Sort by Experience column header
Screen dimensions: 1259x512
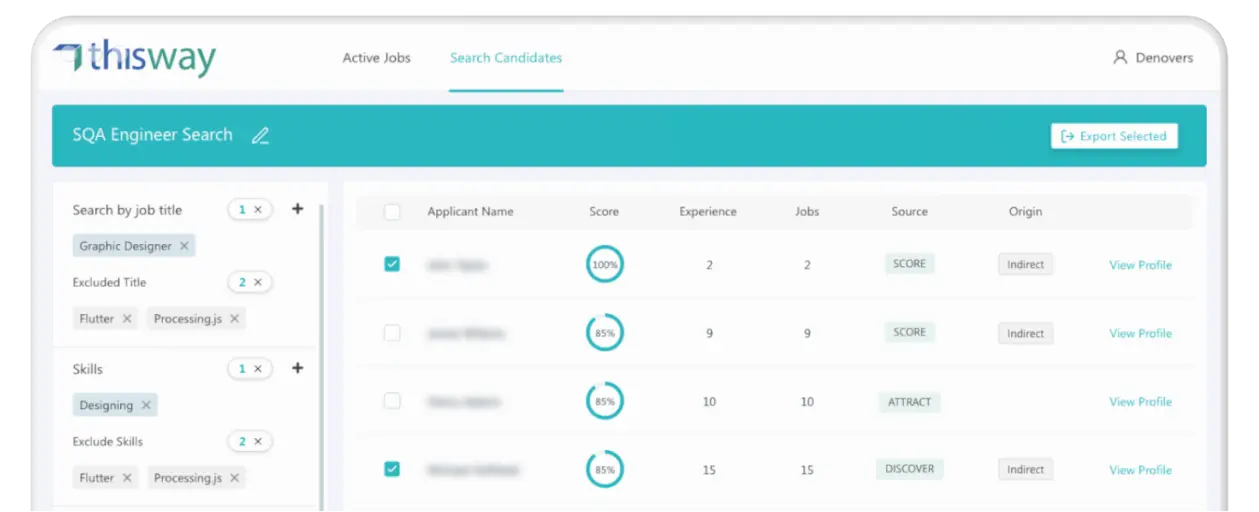pyautogui.click(x=708, y=212)
